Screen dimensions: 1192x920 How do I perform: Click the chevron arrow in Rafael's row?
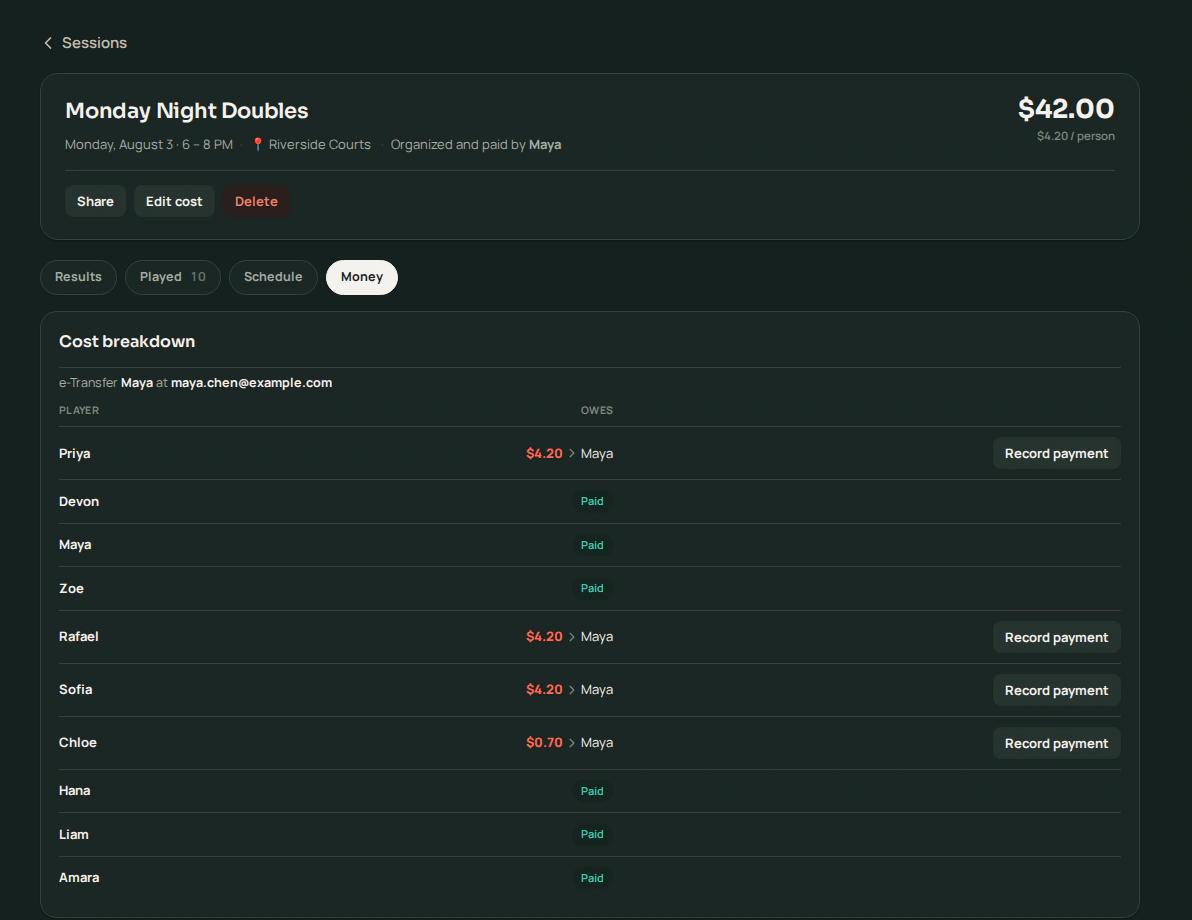pos(572,637)
